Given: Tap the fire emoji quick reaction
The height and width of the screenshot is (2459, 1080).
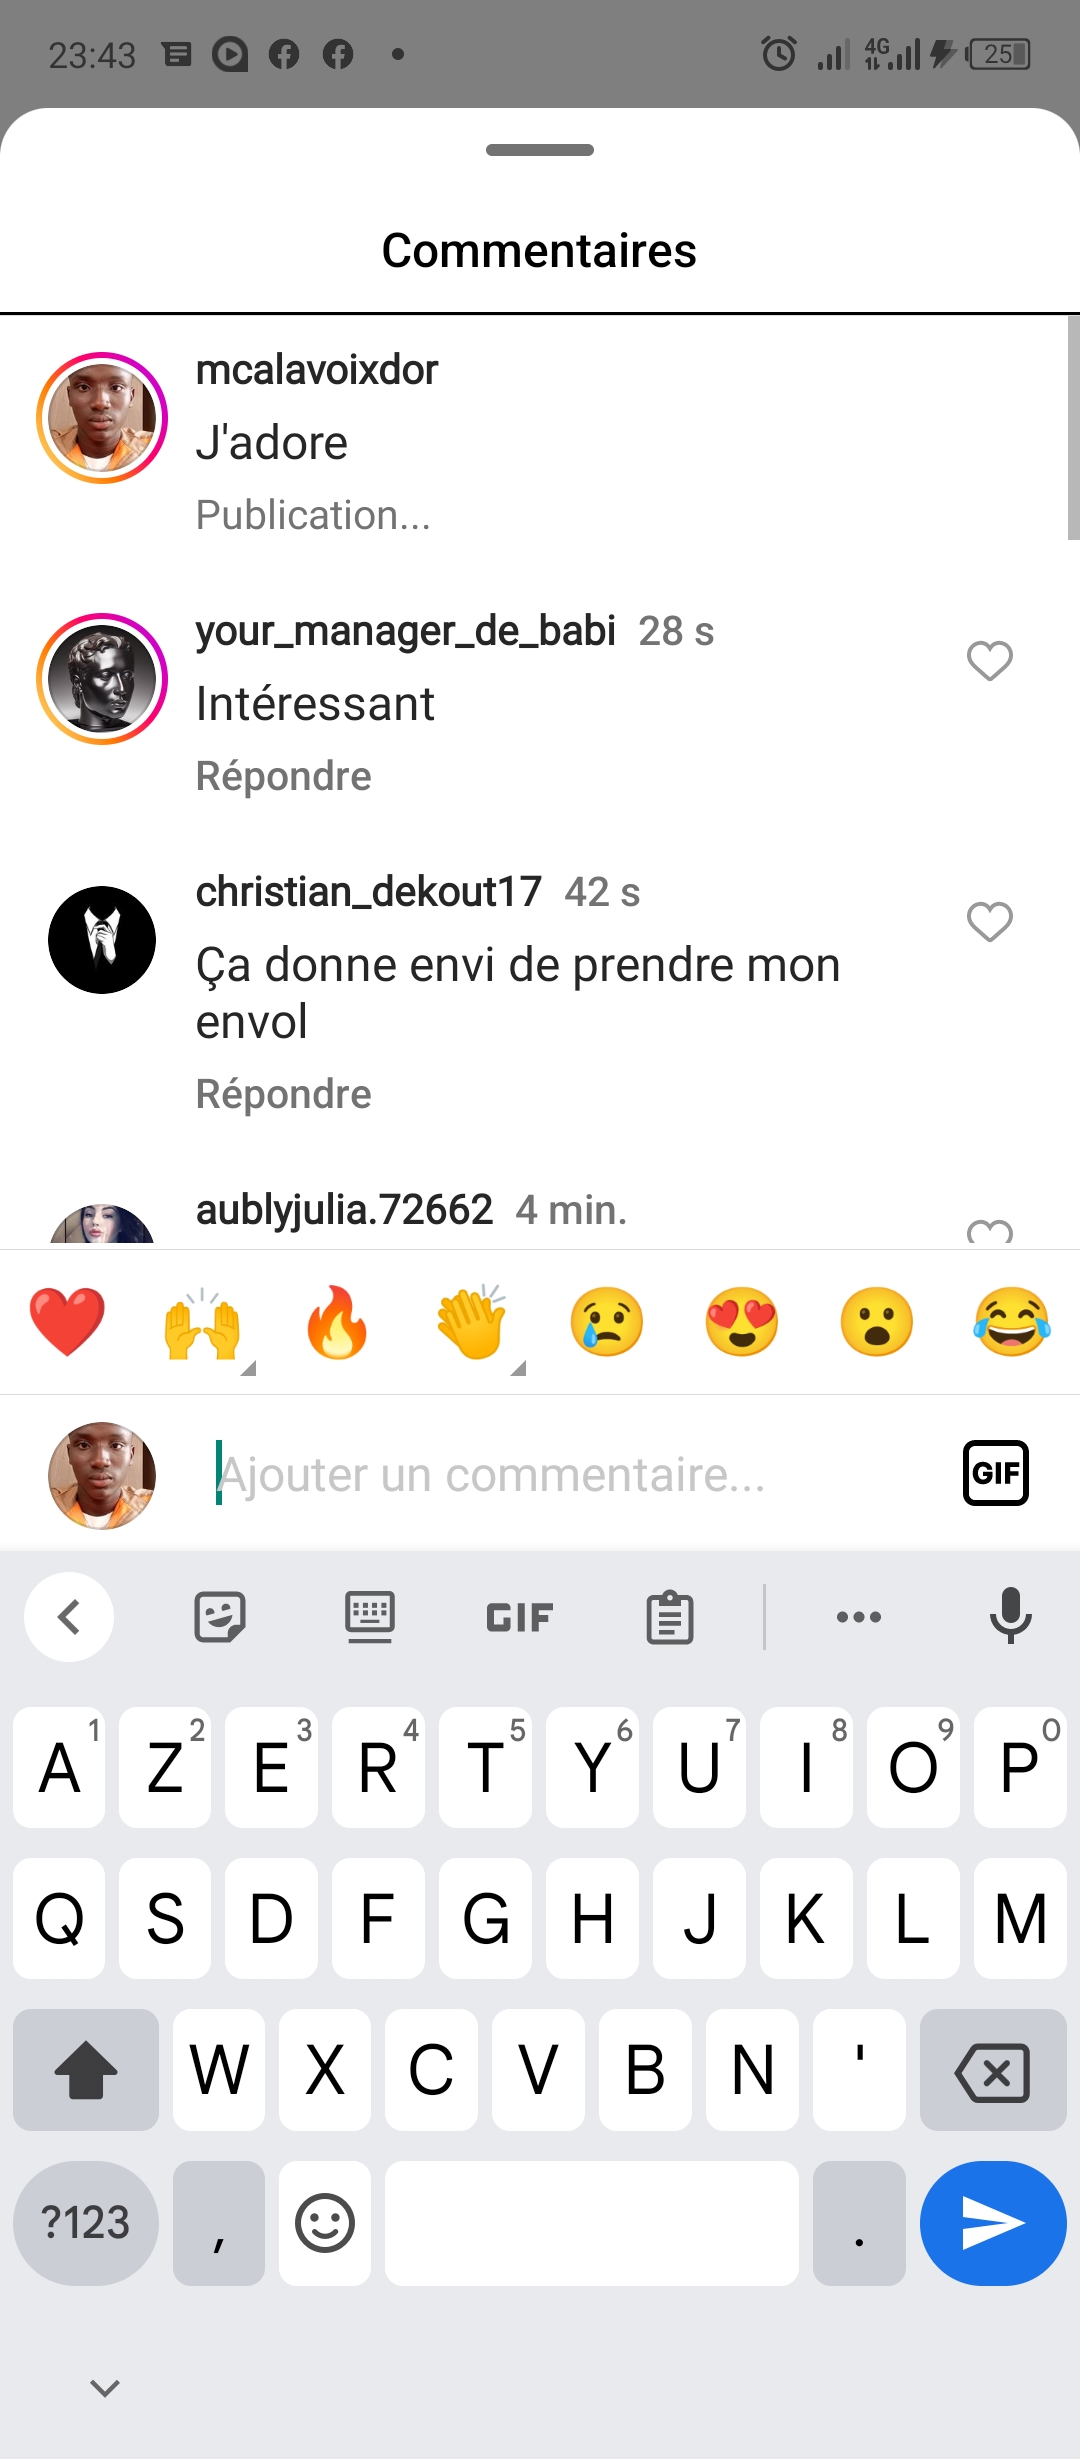Looking at the screenshot, I should coord(337,1322).
